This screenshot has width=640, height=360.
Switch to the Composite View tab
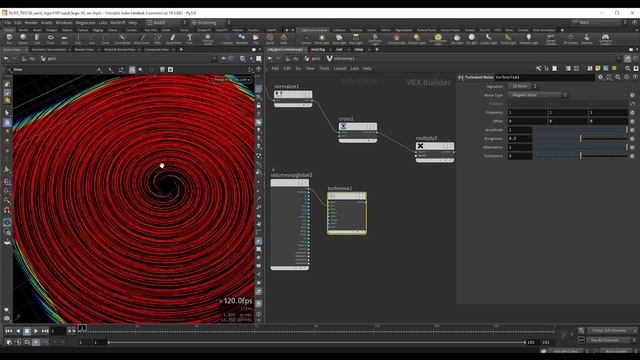pyautogui.click(x=156, y=49)
